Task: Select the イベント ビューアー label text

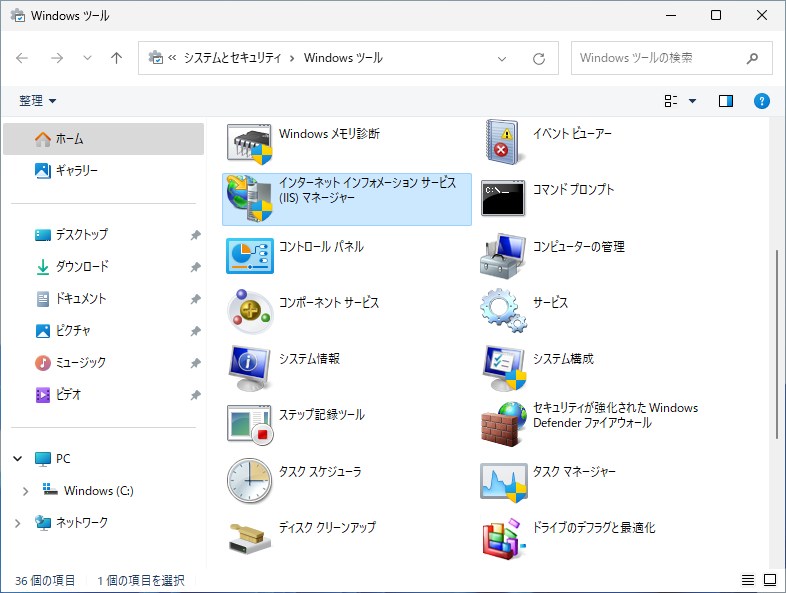Action: (x=572, y=134)
